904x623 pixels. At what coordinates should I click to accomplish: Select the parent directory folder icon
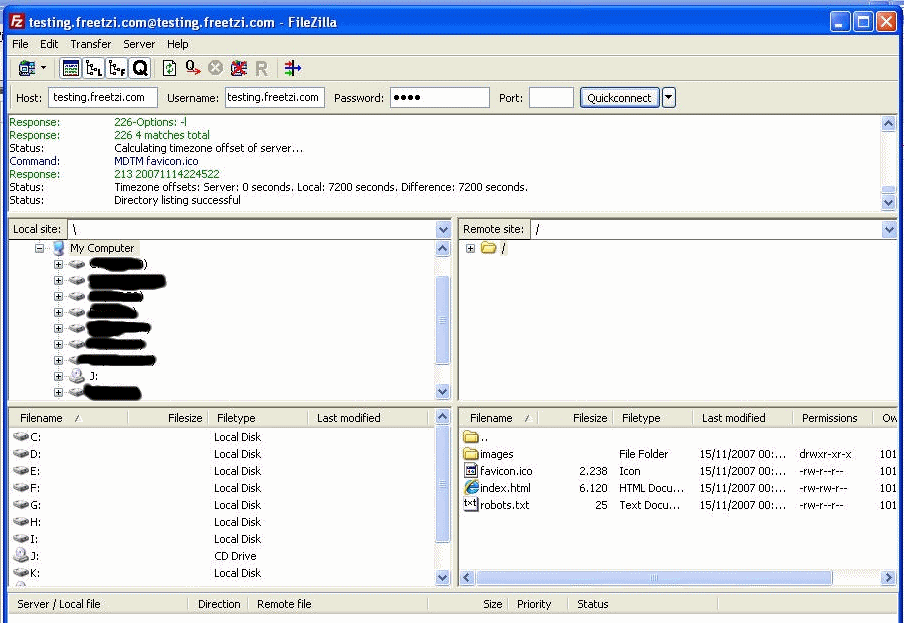click(471, 437)
